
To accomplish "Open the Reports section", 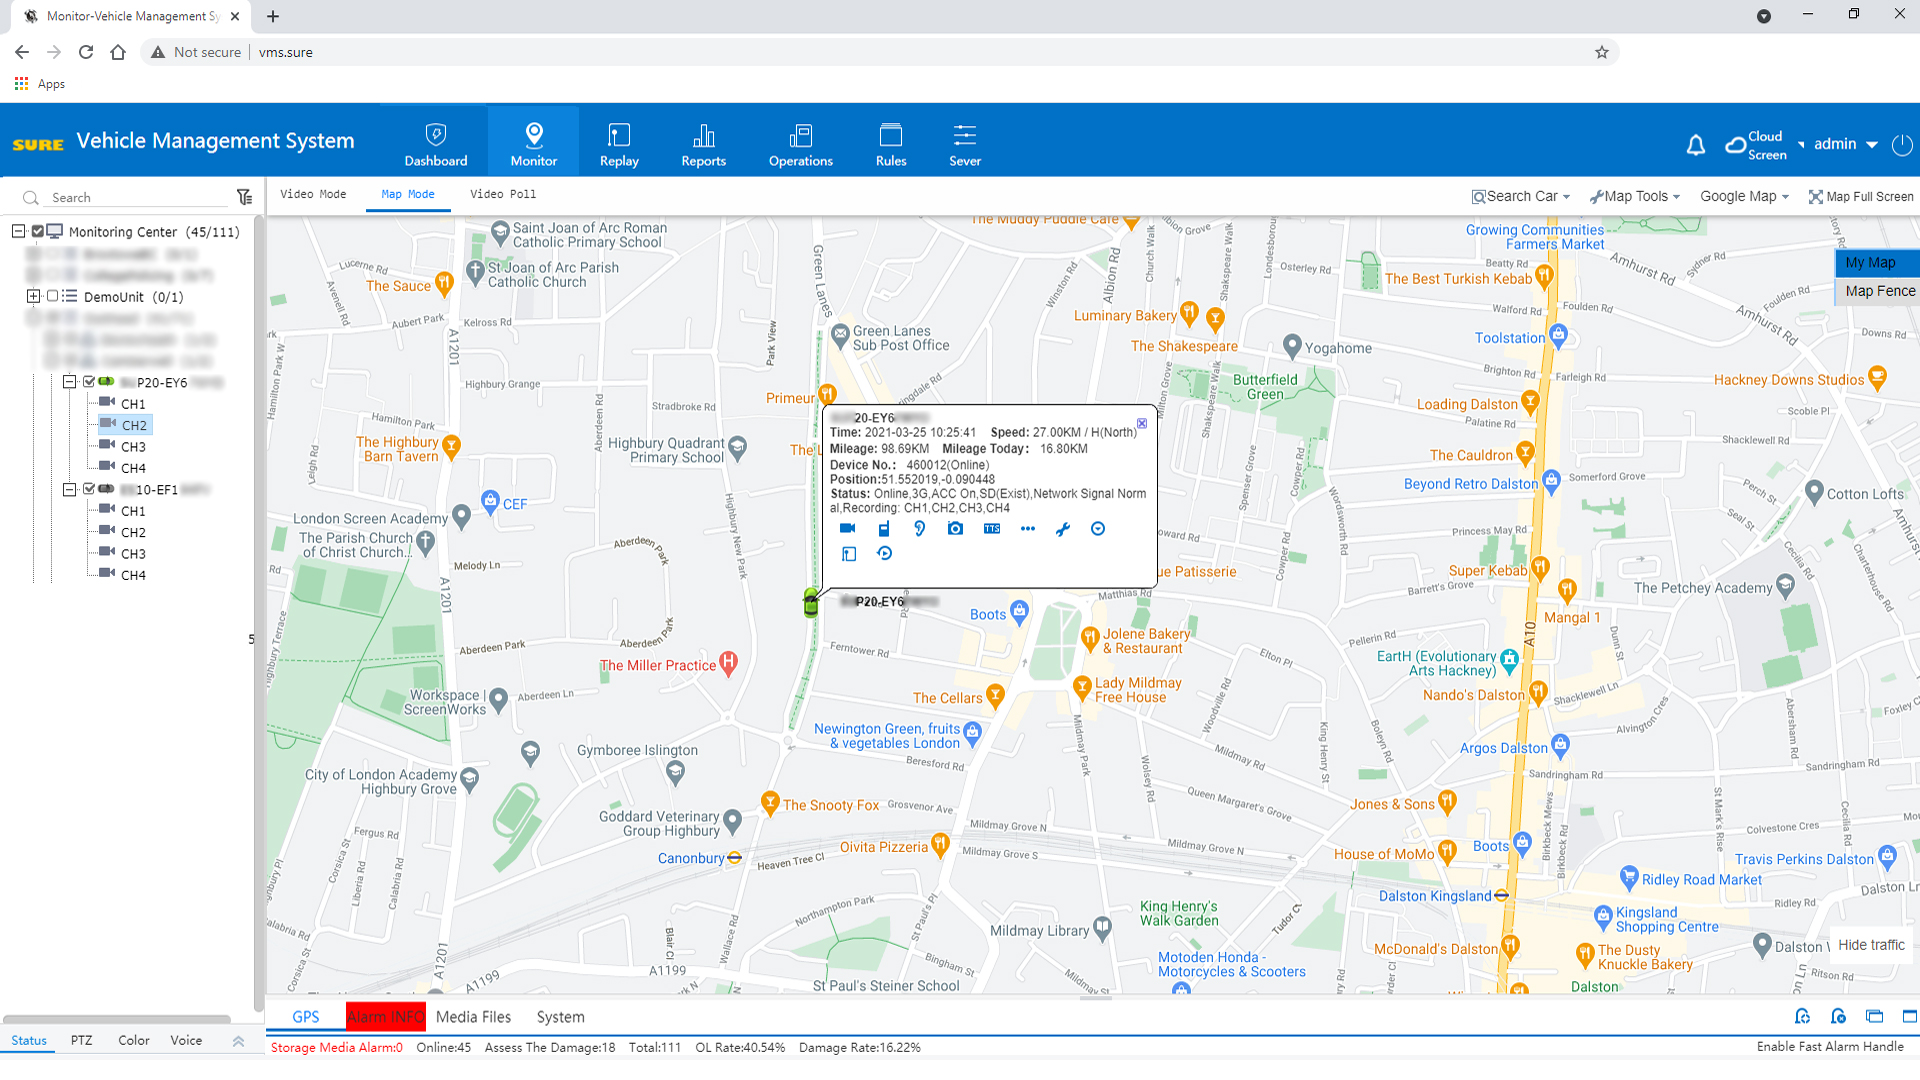I will click(x=704, y=144).
